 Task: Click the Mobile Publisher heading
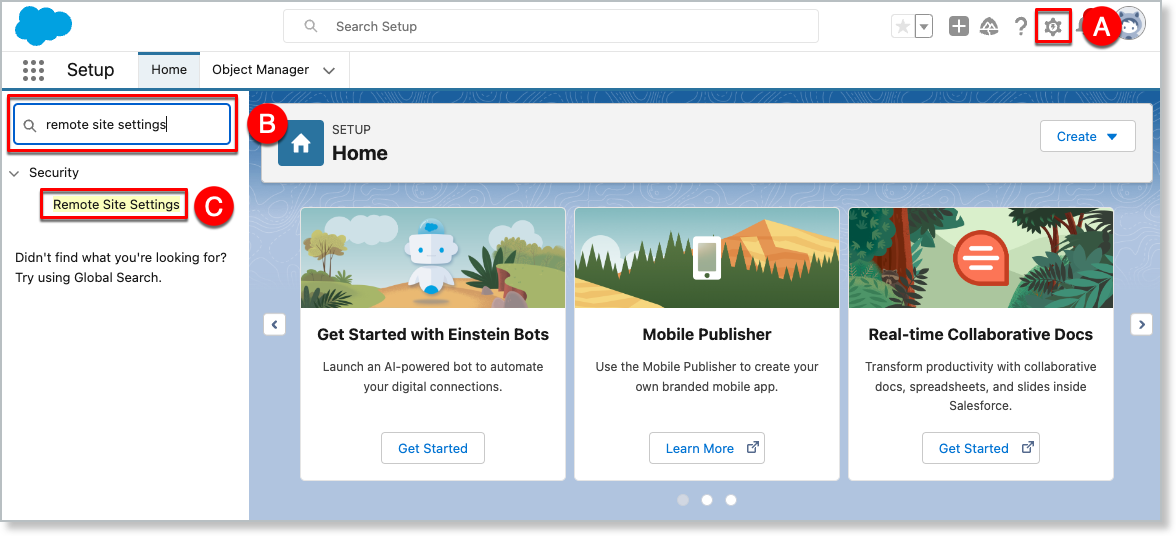pos(706,334)
